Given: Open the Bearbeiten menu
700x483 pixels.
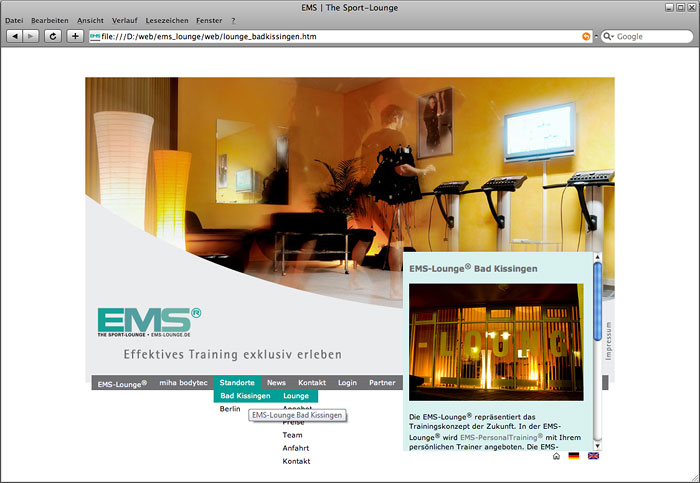Looking at the screenshot, I should (x=50, y=21).
